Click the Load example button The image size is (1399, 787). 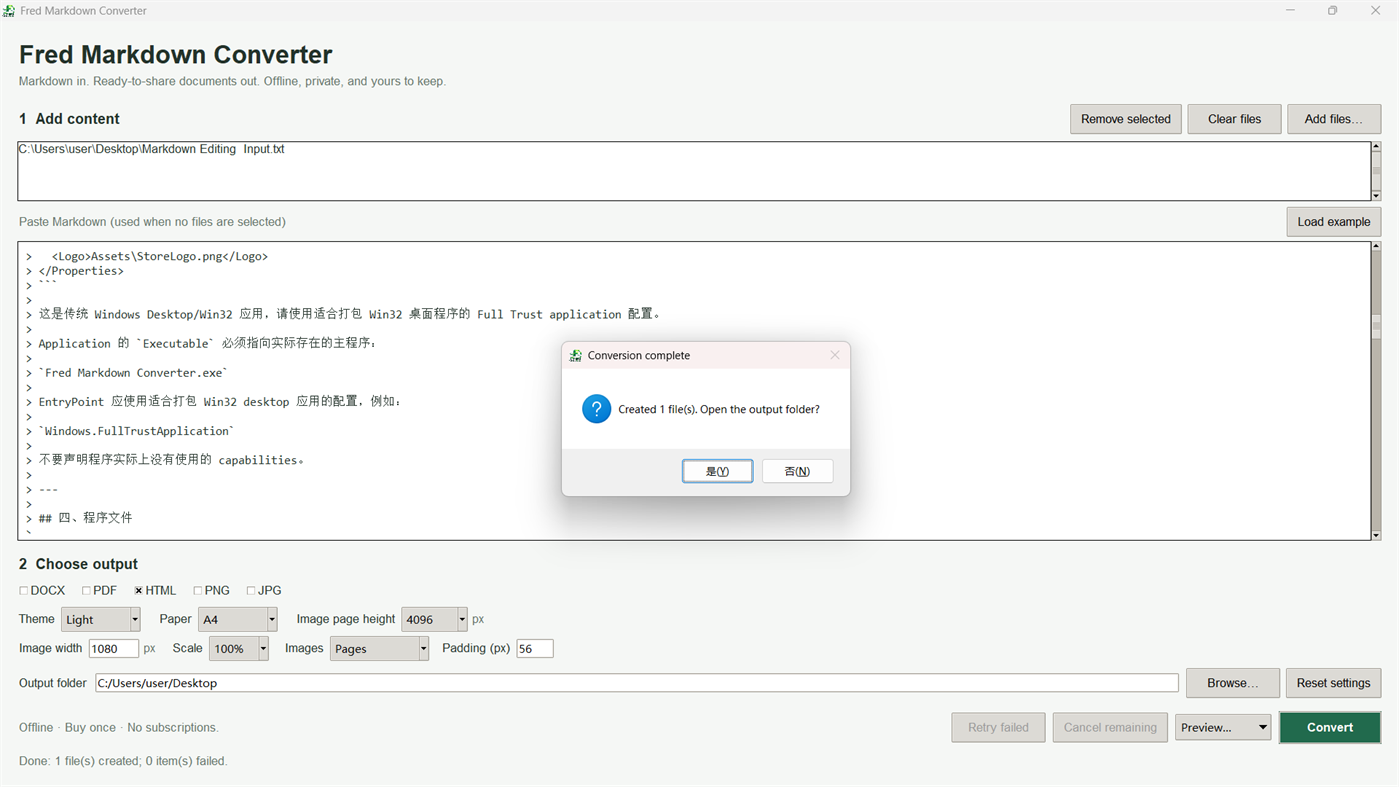[x=1334, y=222]
